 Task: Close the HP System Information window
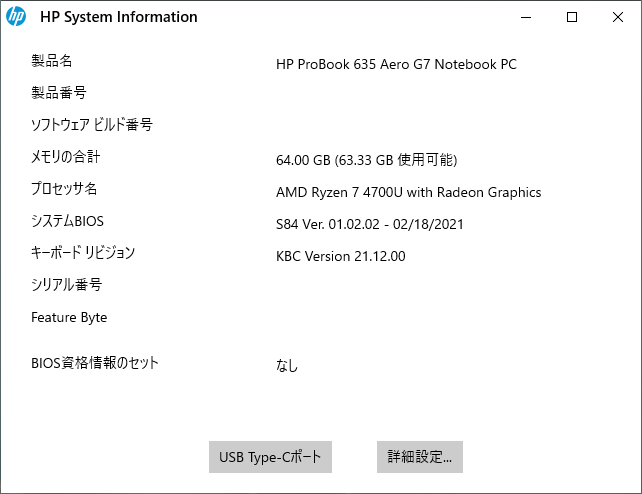point(617,17)
